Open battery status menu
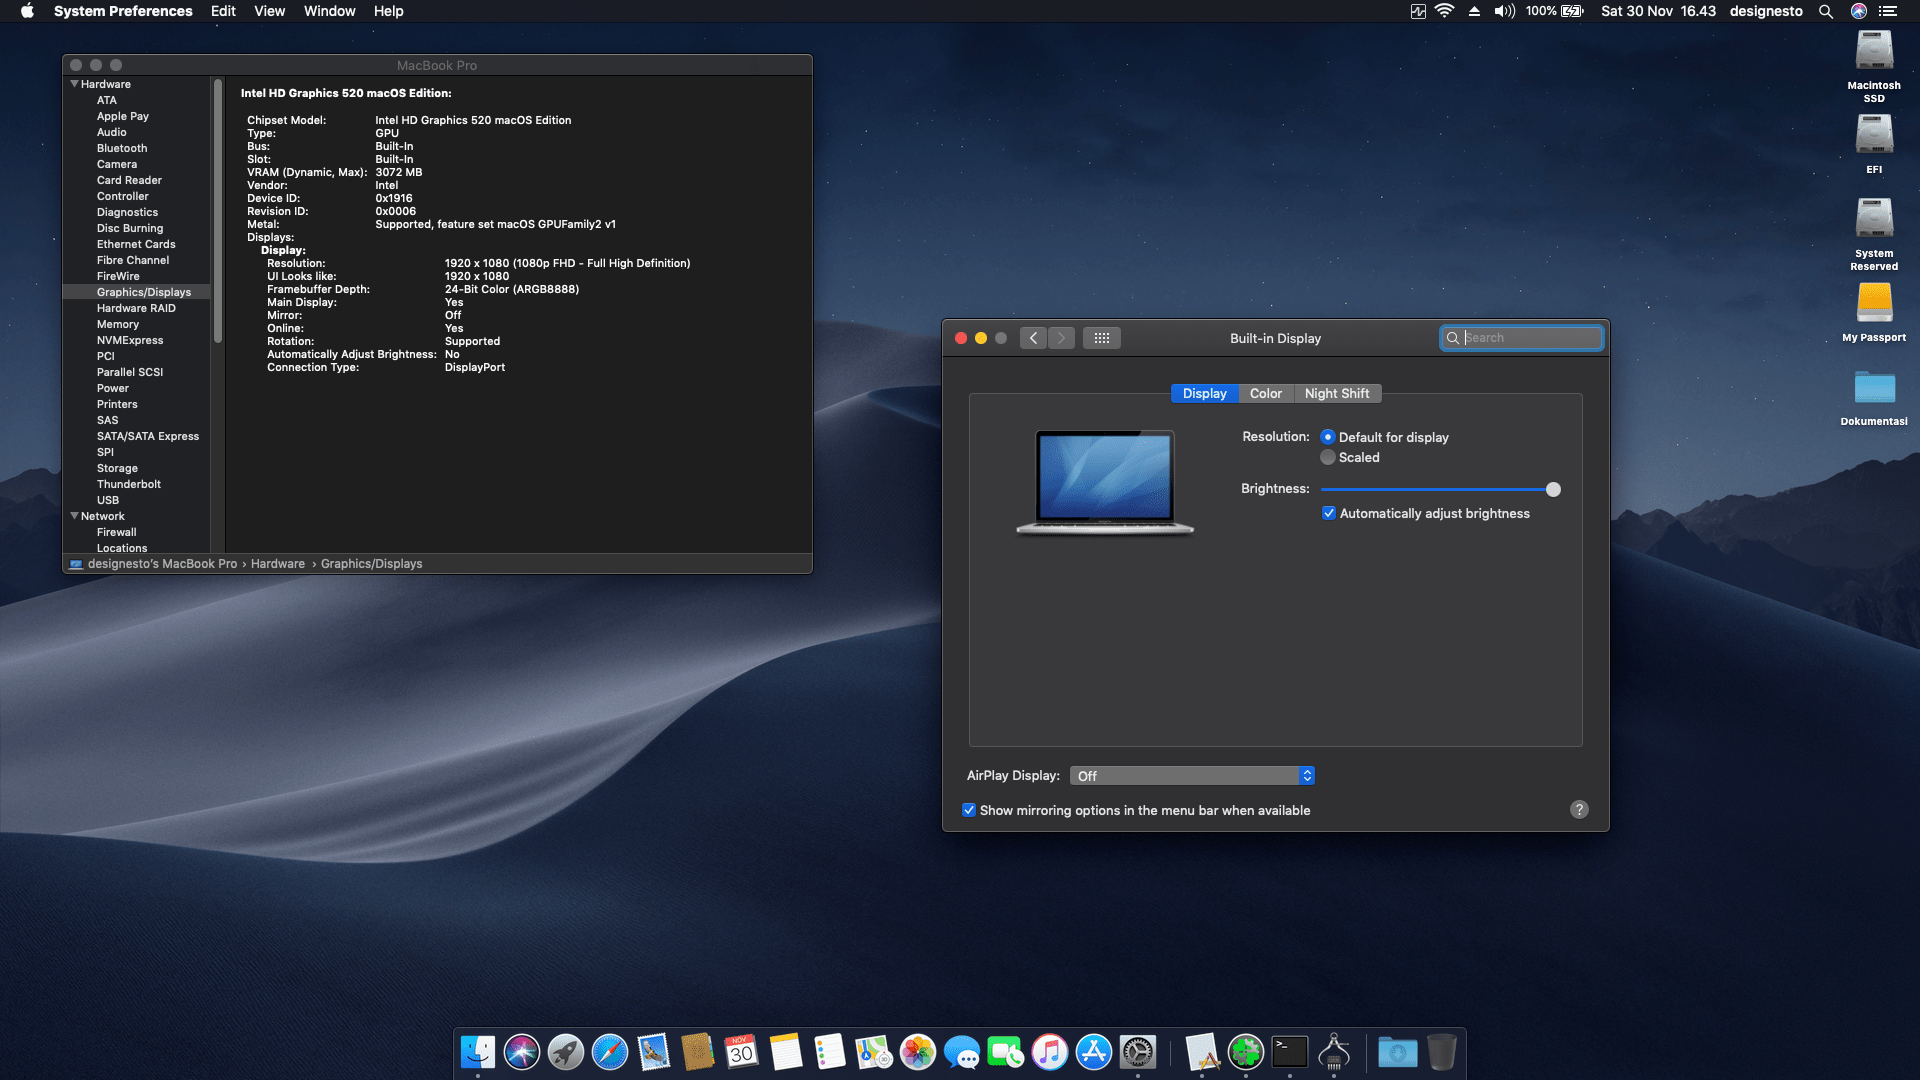Screen dimensions: 1920x1080 click(1556, 11)
